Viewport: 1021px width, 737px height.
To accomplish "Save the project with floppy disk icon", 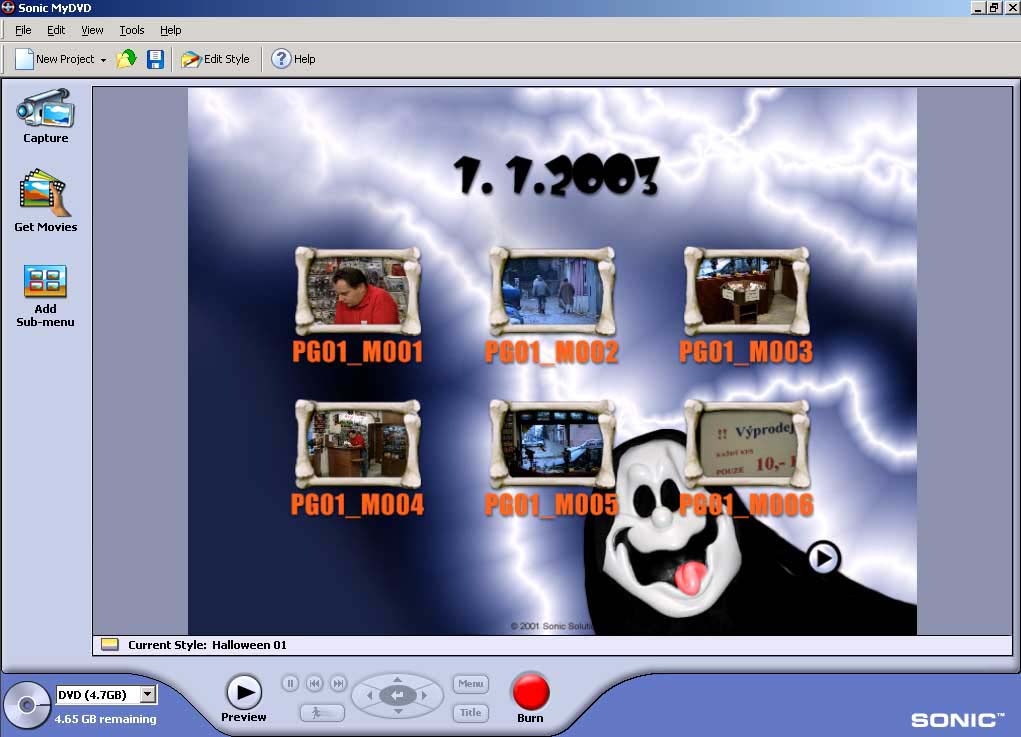I will pos(155,59).
